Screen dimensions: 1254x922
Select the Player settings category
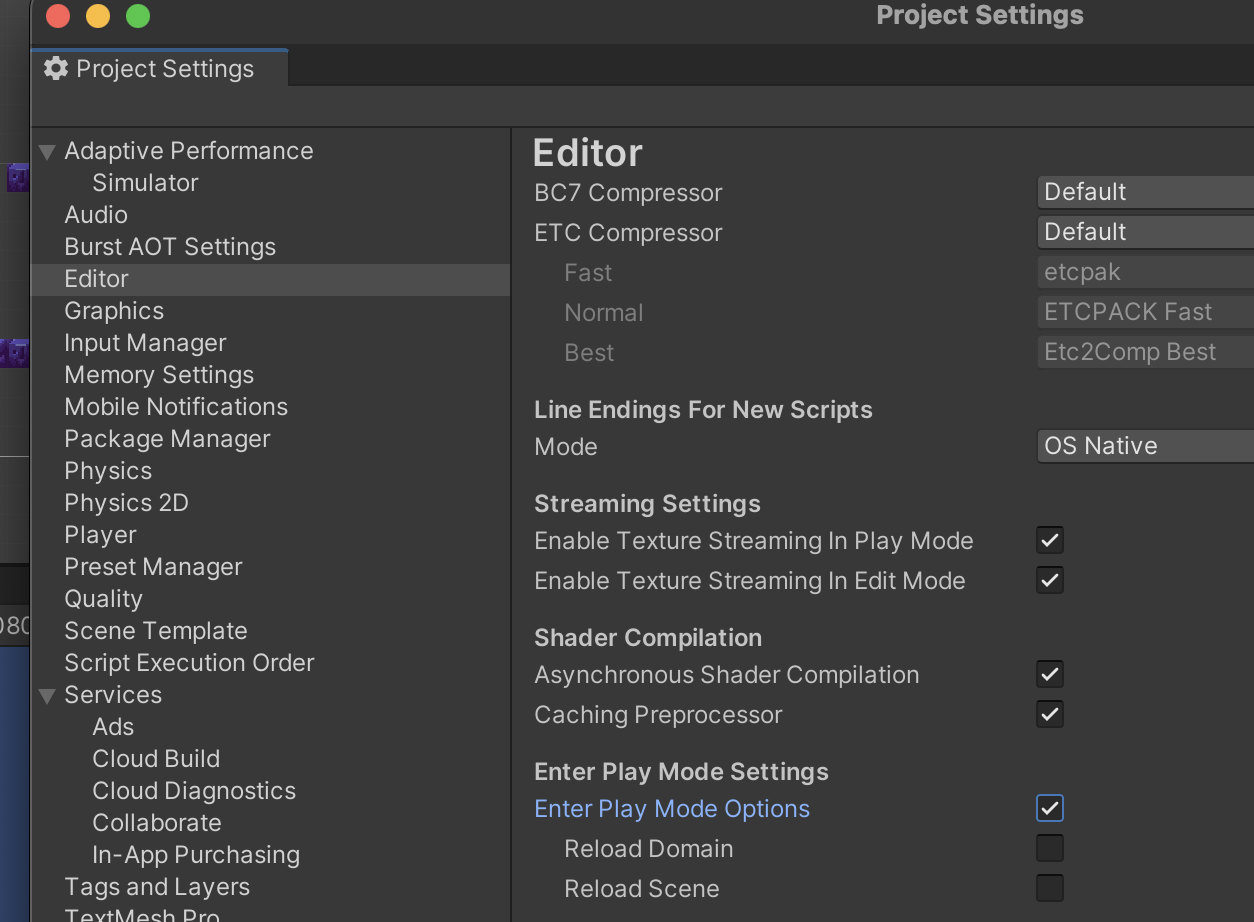point(100,535)
